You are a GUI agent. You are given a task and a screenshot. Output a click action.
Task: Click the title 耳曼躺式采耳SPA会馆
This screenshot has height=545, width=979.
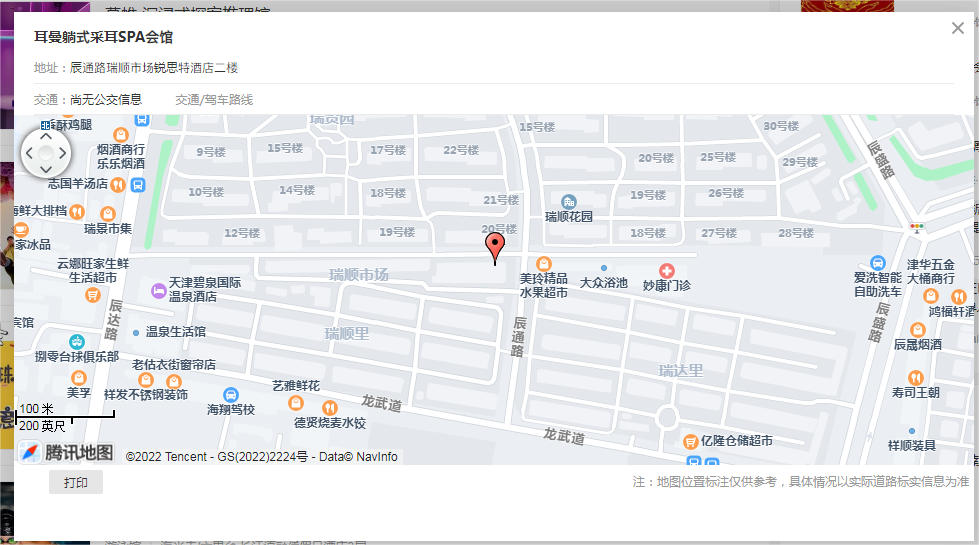tap(103, 37)
